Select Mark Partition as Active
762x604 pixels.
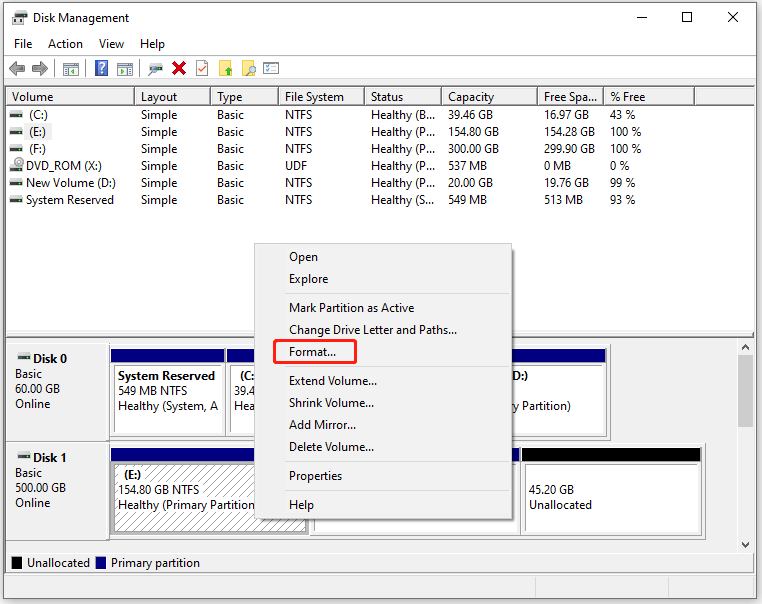coord(383,308)
